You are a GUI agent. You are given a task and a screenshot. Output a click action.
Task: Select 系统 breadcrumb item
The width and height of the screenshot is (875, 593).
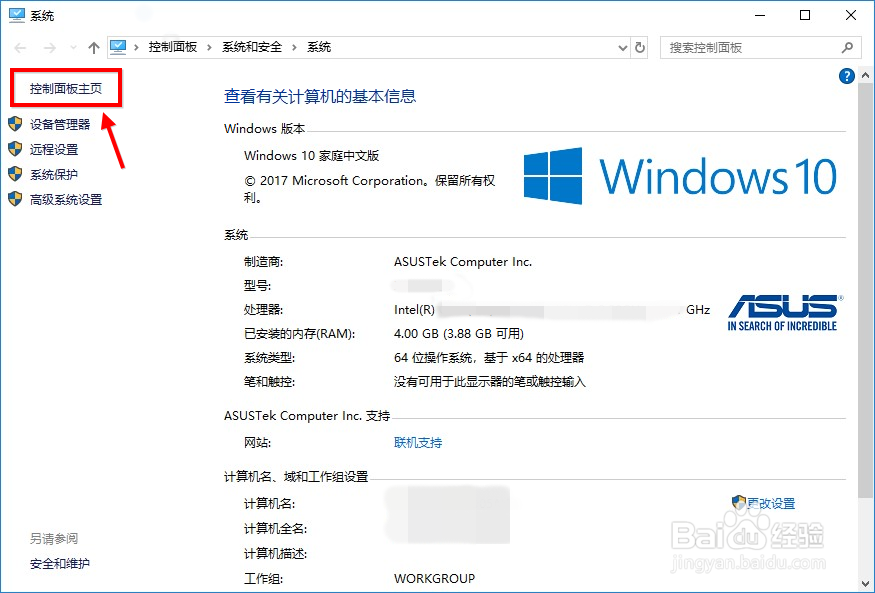click(x=319, y=47)
